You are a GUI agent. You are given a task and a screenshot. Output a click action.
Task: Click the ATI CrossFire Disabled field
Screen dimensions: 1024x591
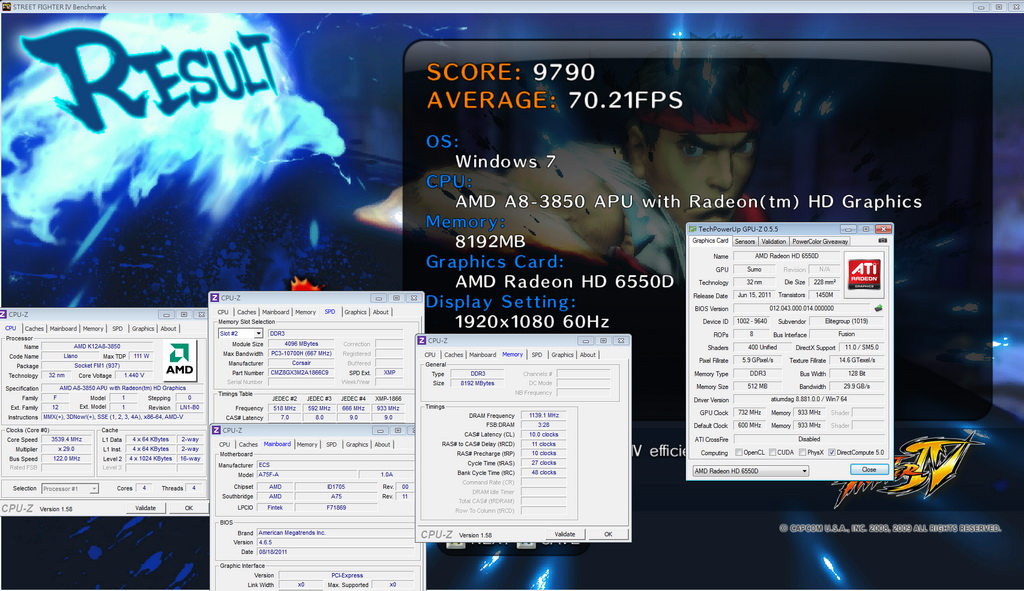click(808, 439)
